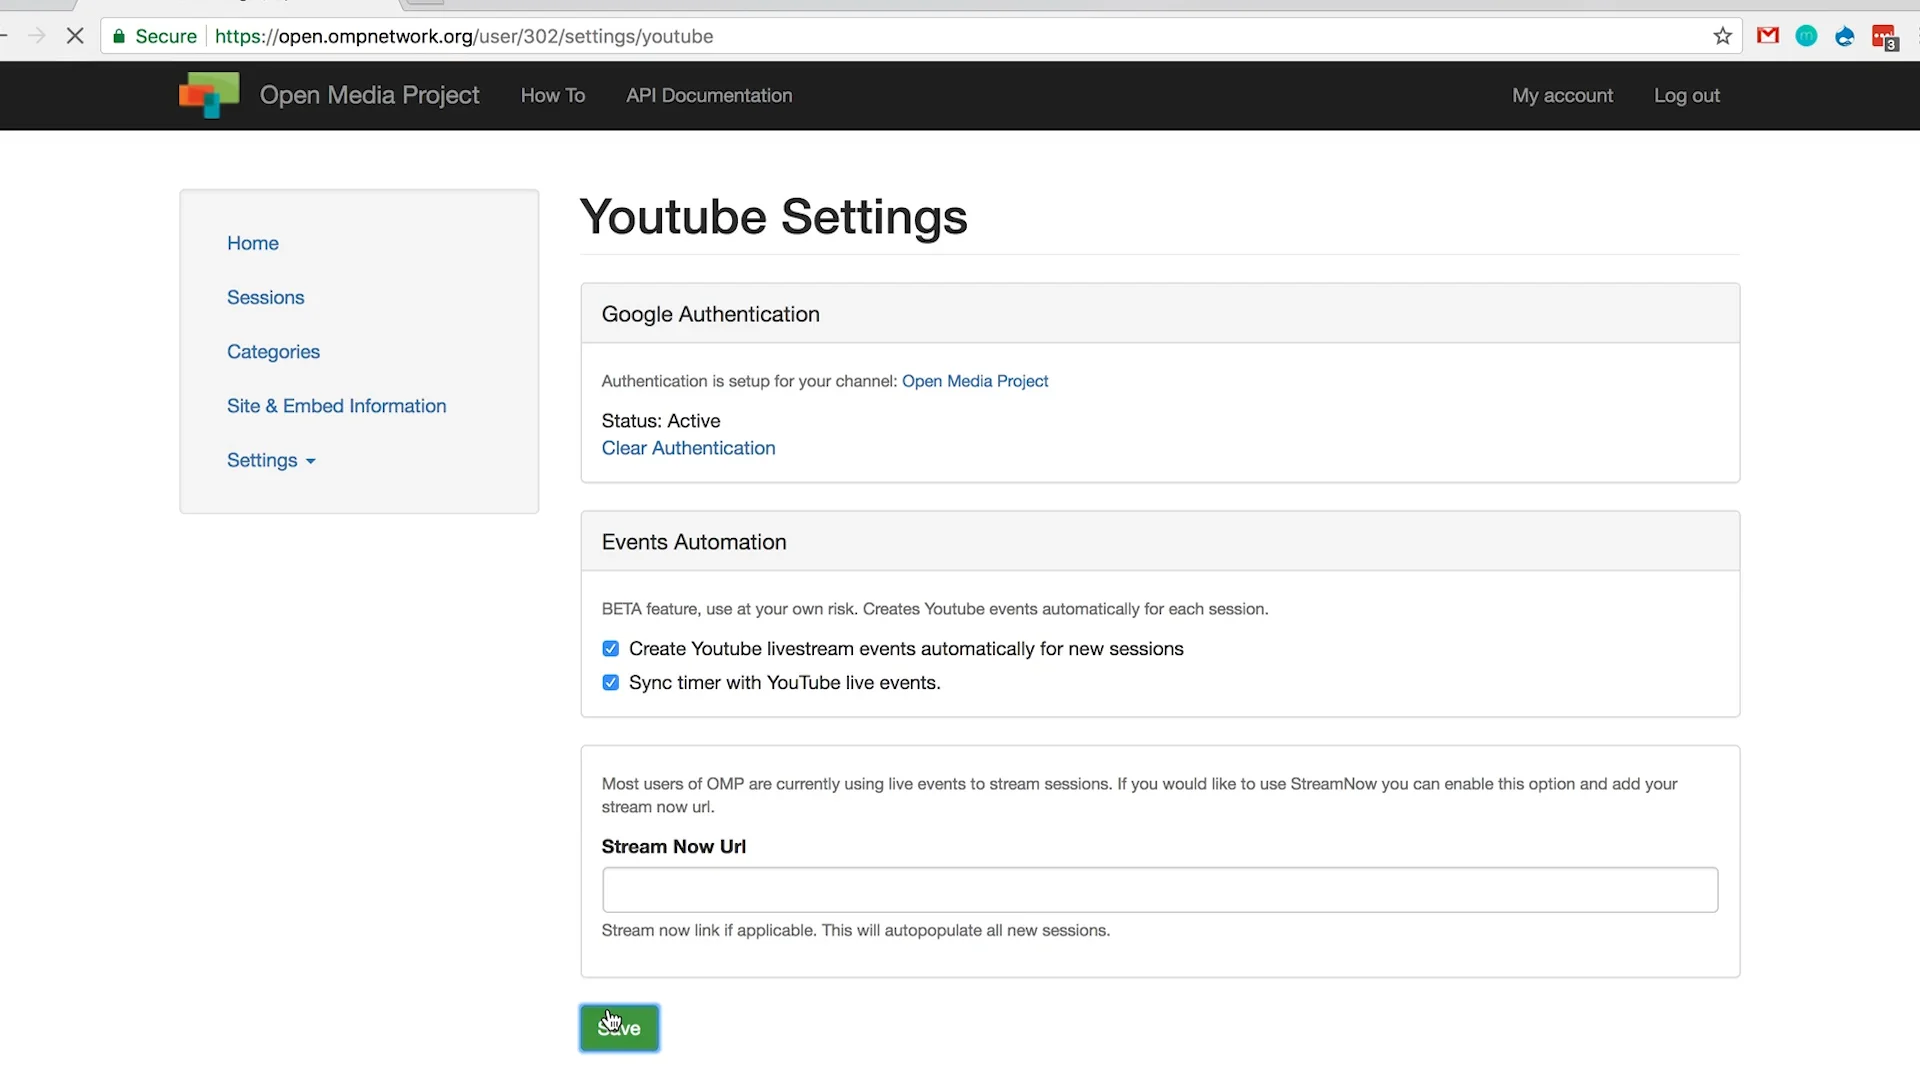1920x1080 pixels.
Task: Open My account page
Action: (1562, 95)
